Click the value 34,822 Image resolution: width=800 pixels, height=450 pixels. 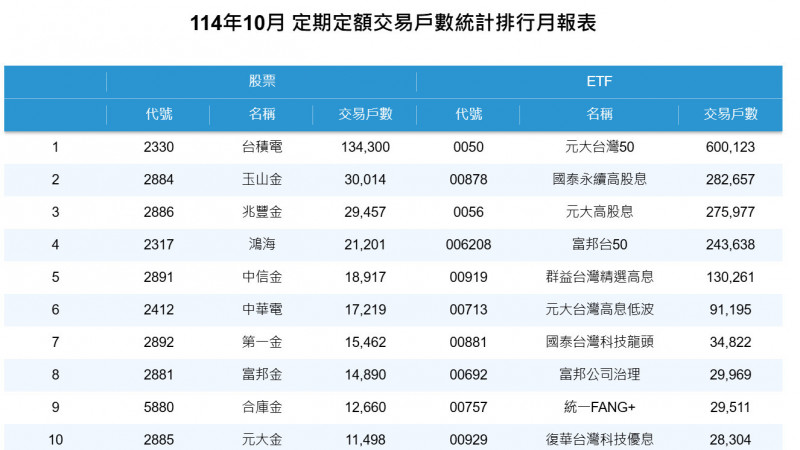(730, 342)
